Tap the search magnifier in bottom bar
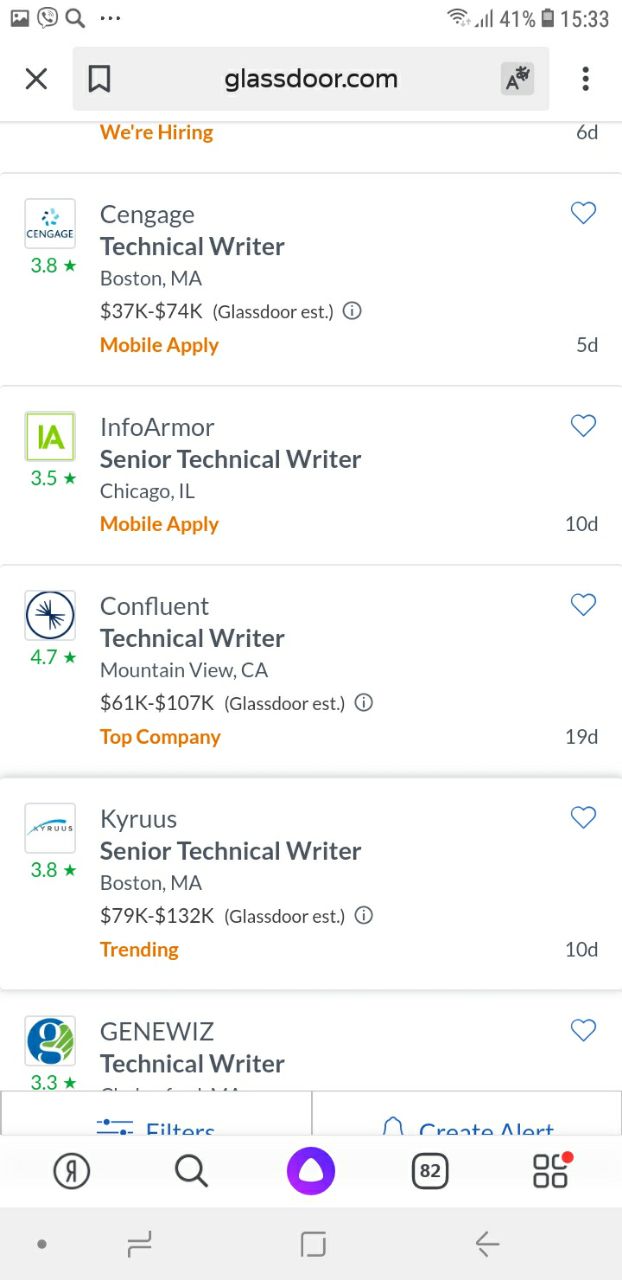This screenshot has width=622, height=1280. [x=191, y=1171]
